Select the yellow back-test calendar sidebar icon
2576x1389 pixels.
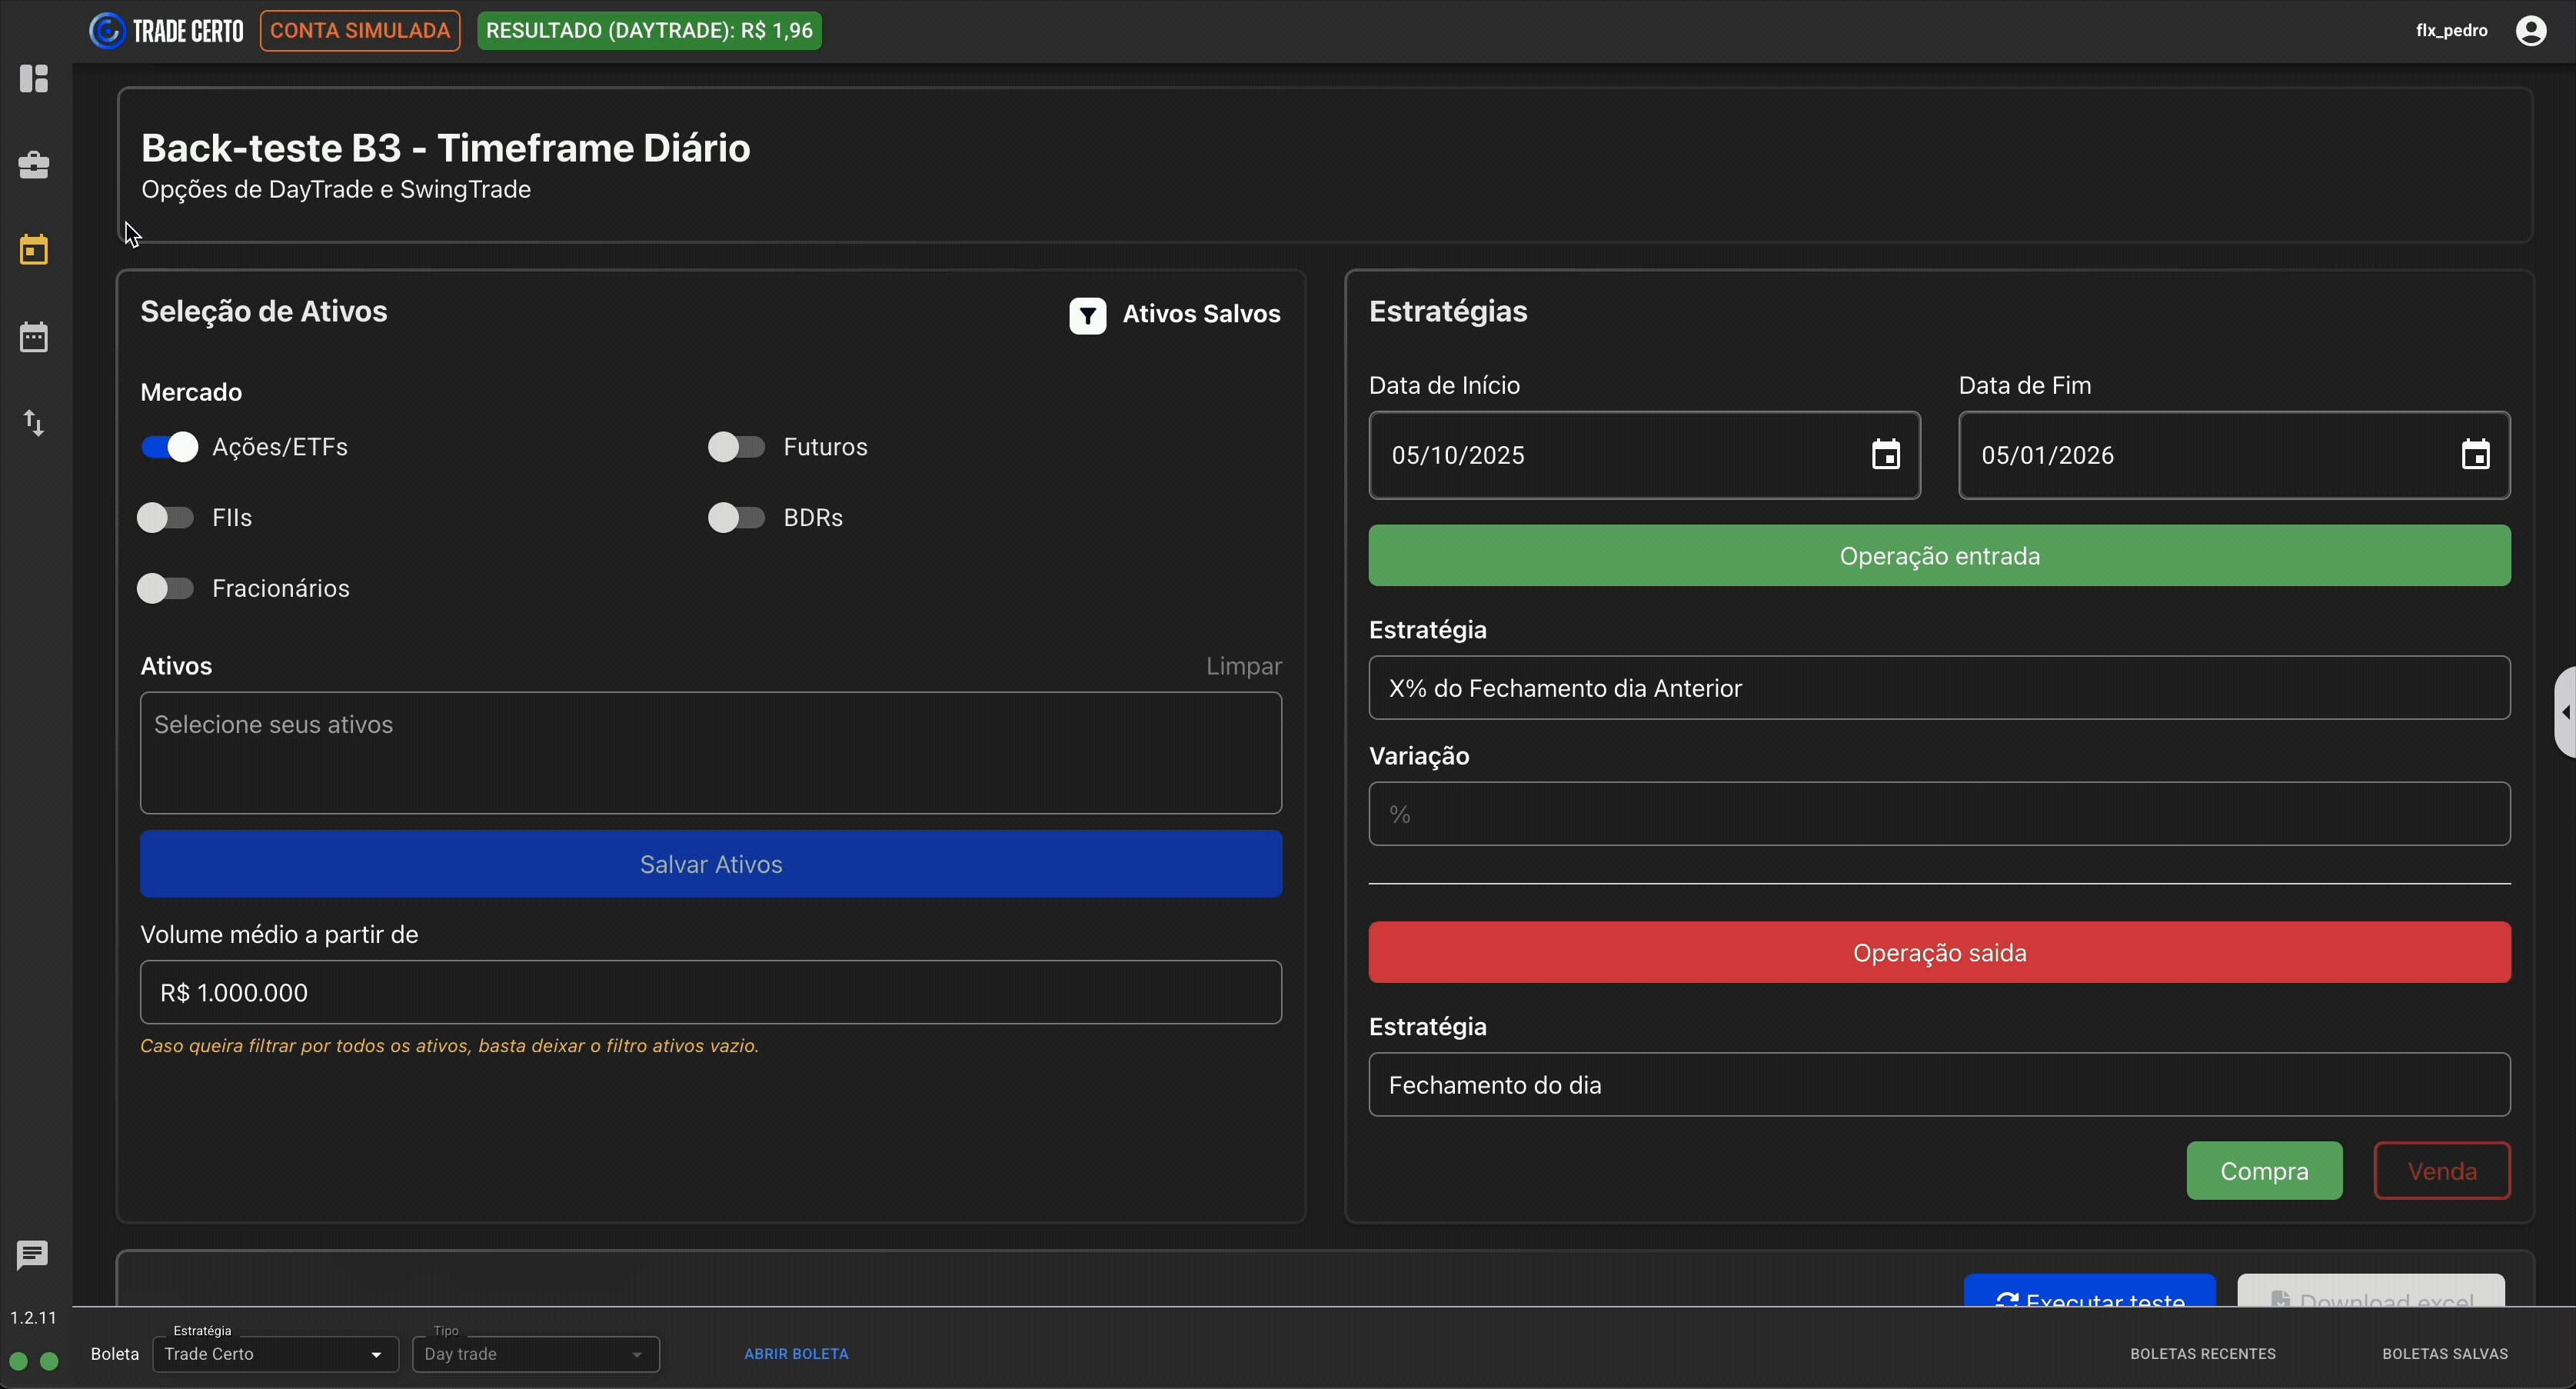tap(34, 250)
